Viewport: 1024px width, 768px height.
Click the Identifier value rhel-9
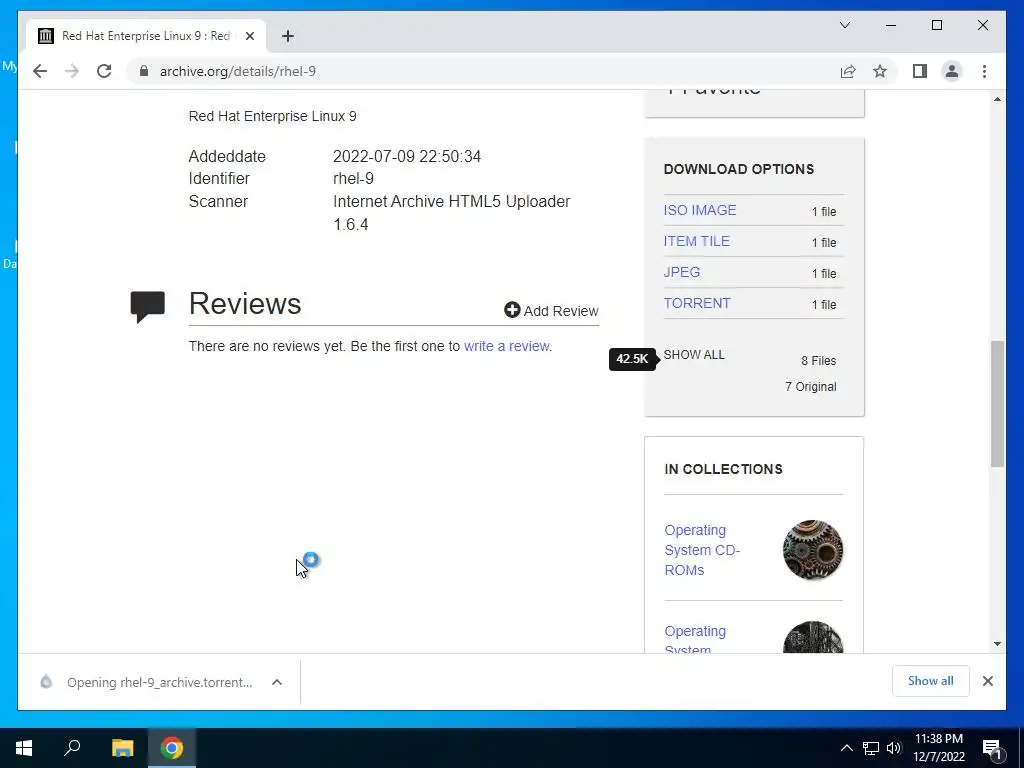pyautogui.click(x=353, y=178)
